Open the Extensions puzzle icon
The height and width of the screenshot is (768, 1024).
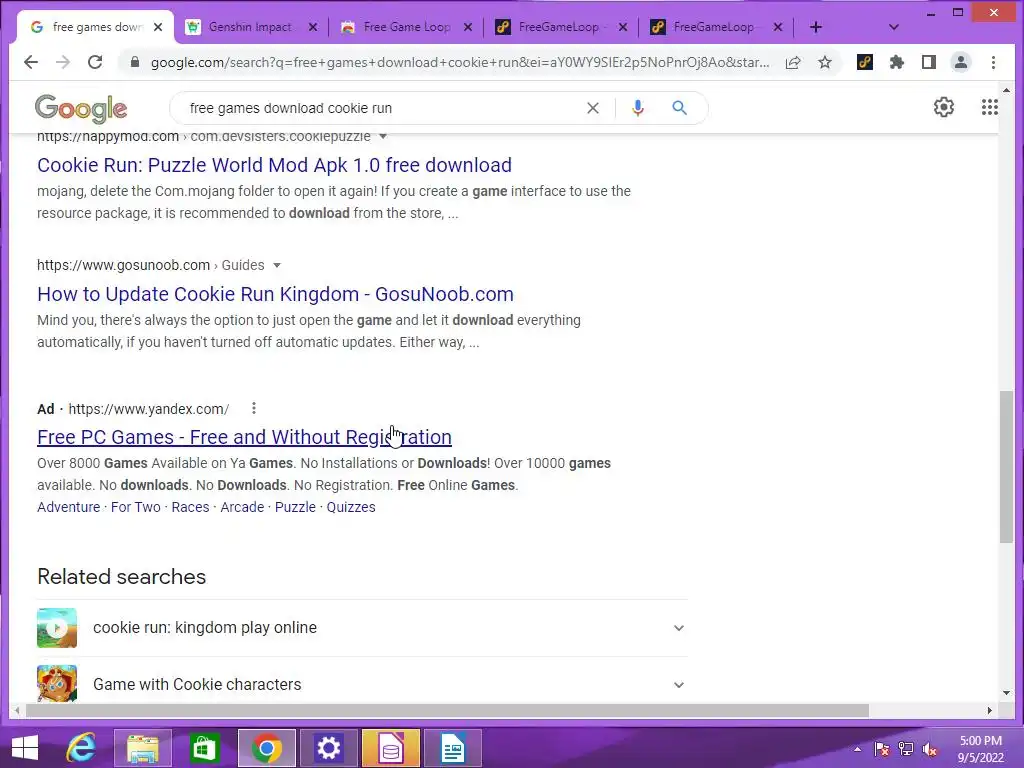[897, 62]
